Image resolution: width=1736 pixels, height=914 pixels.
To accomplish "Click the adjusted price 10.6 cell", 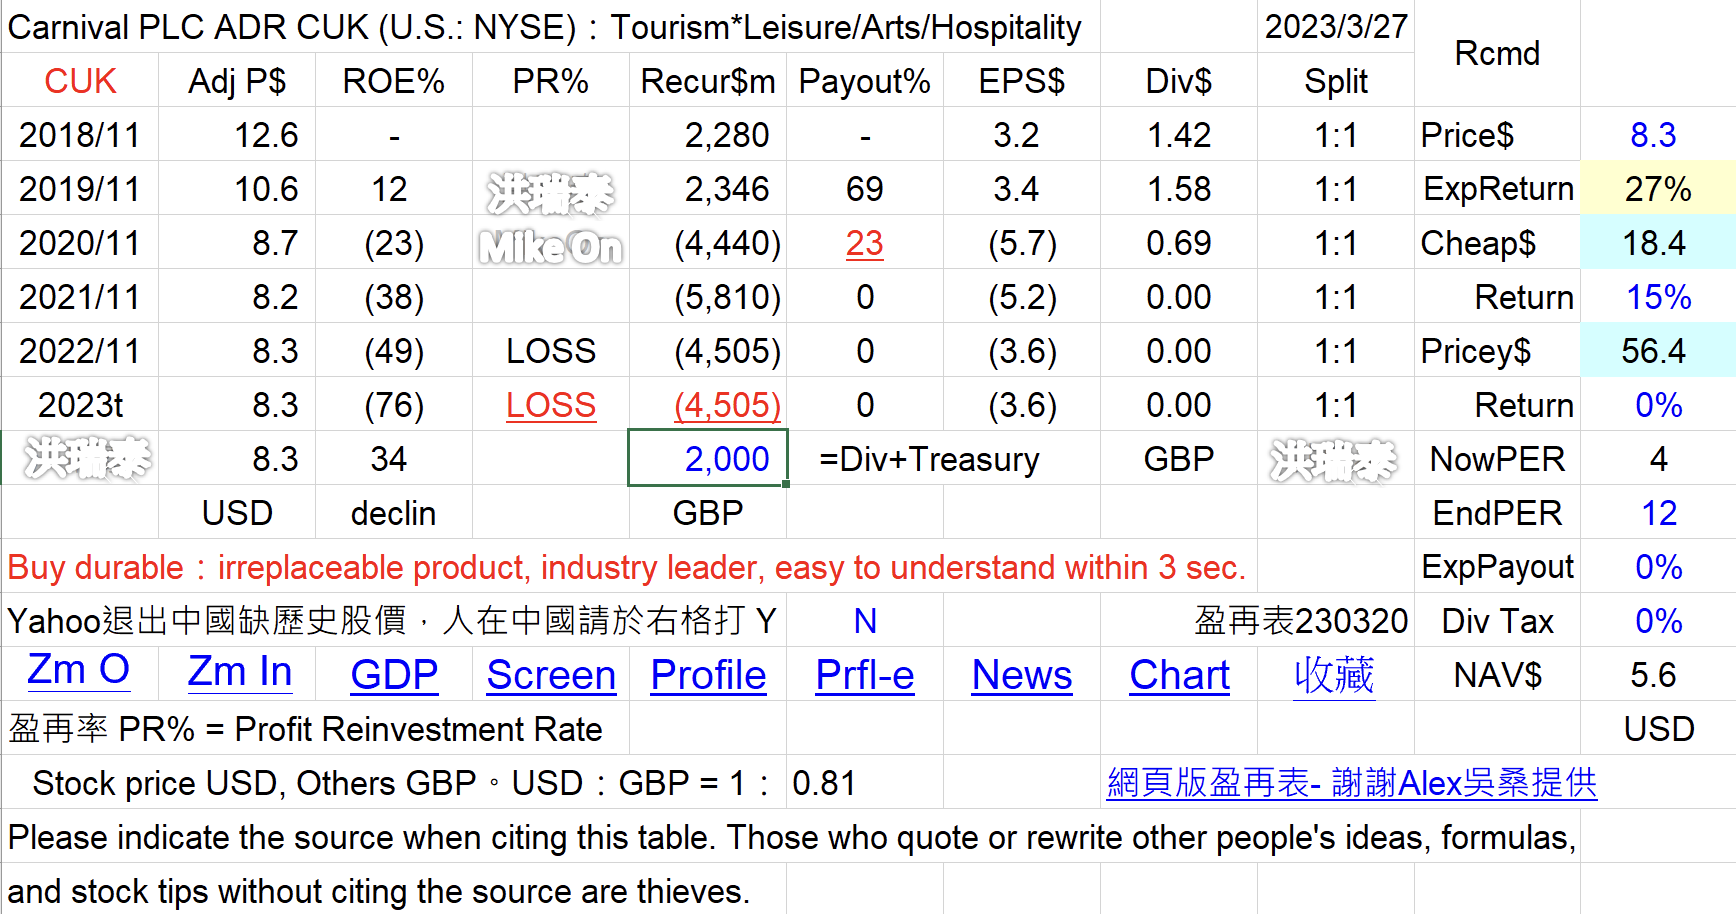I will pyautogui.click(x=237, y=189).
